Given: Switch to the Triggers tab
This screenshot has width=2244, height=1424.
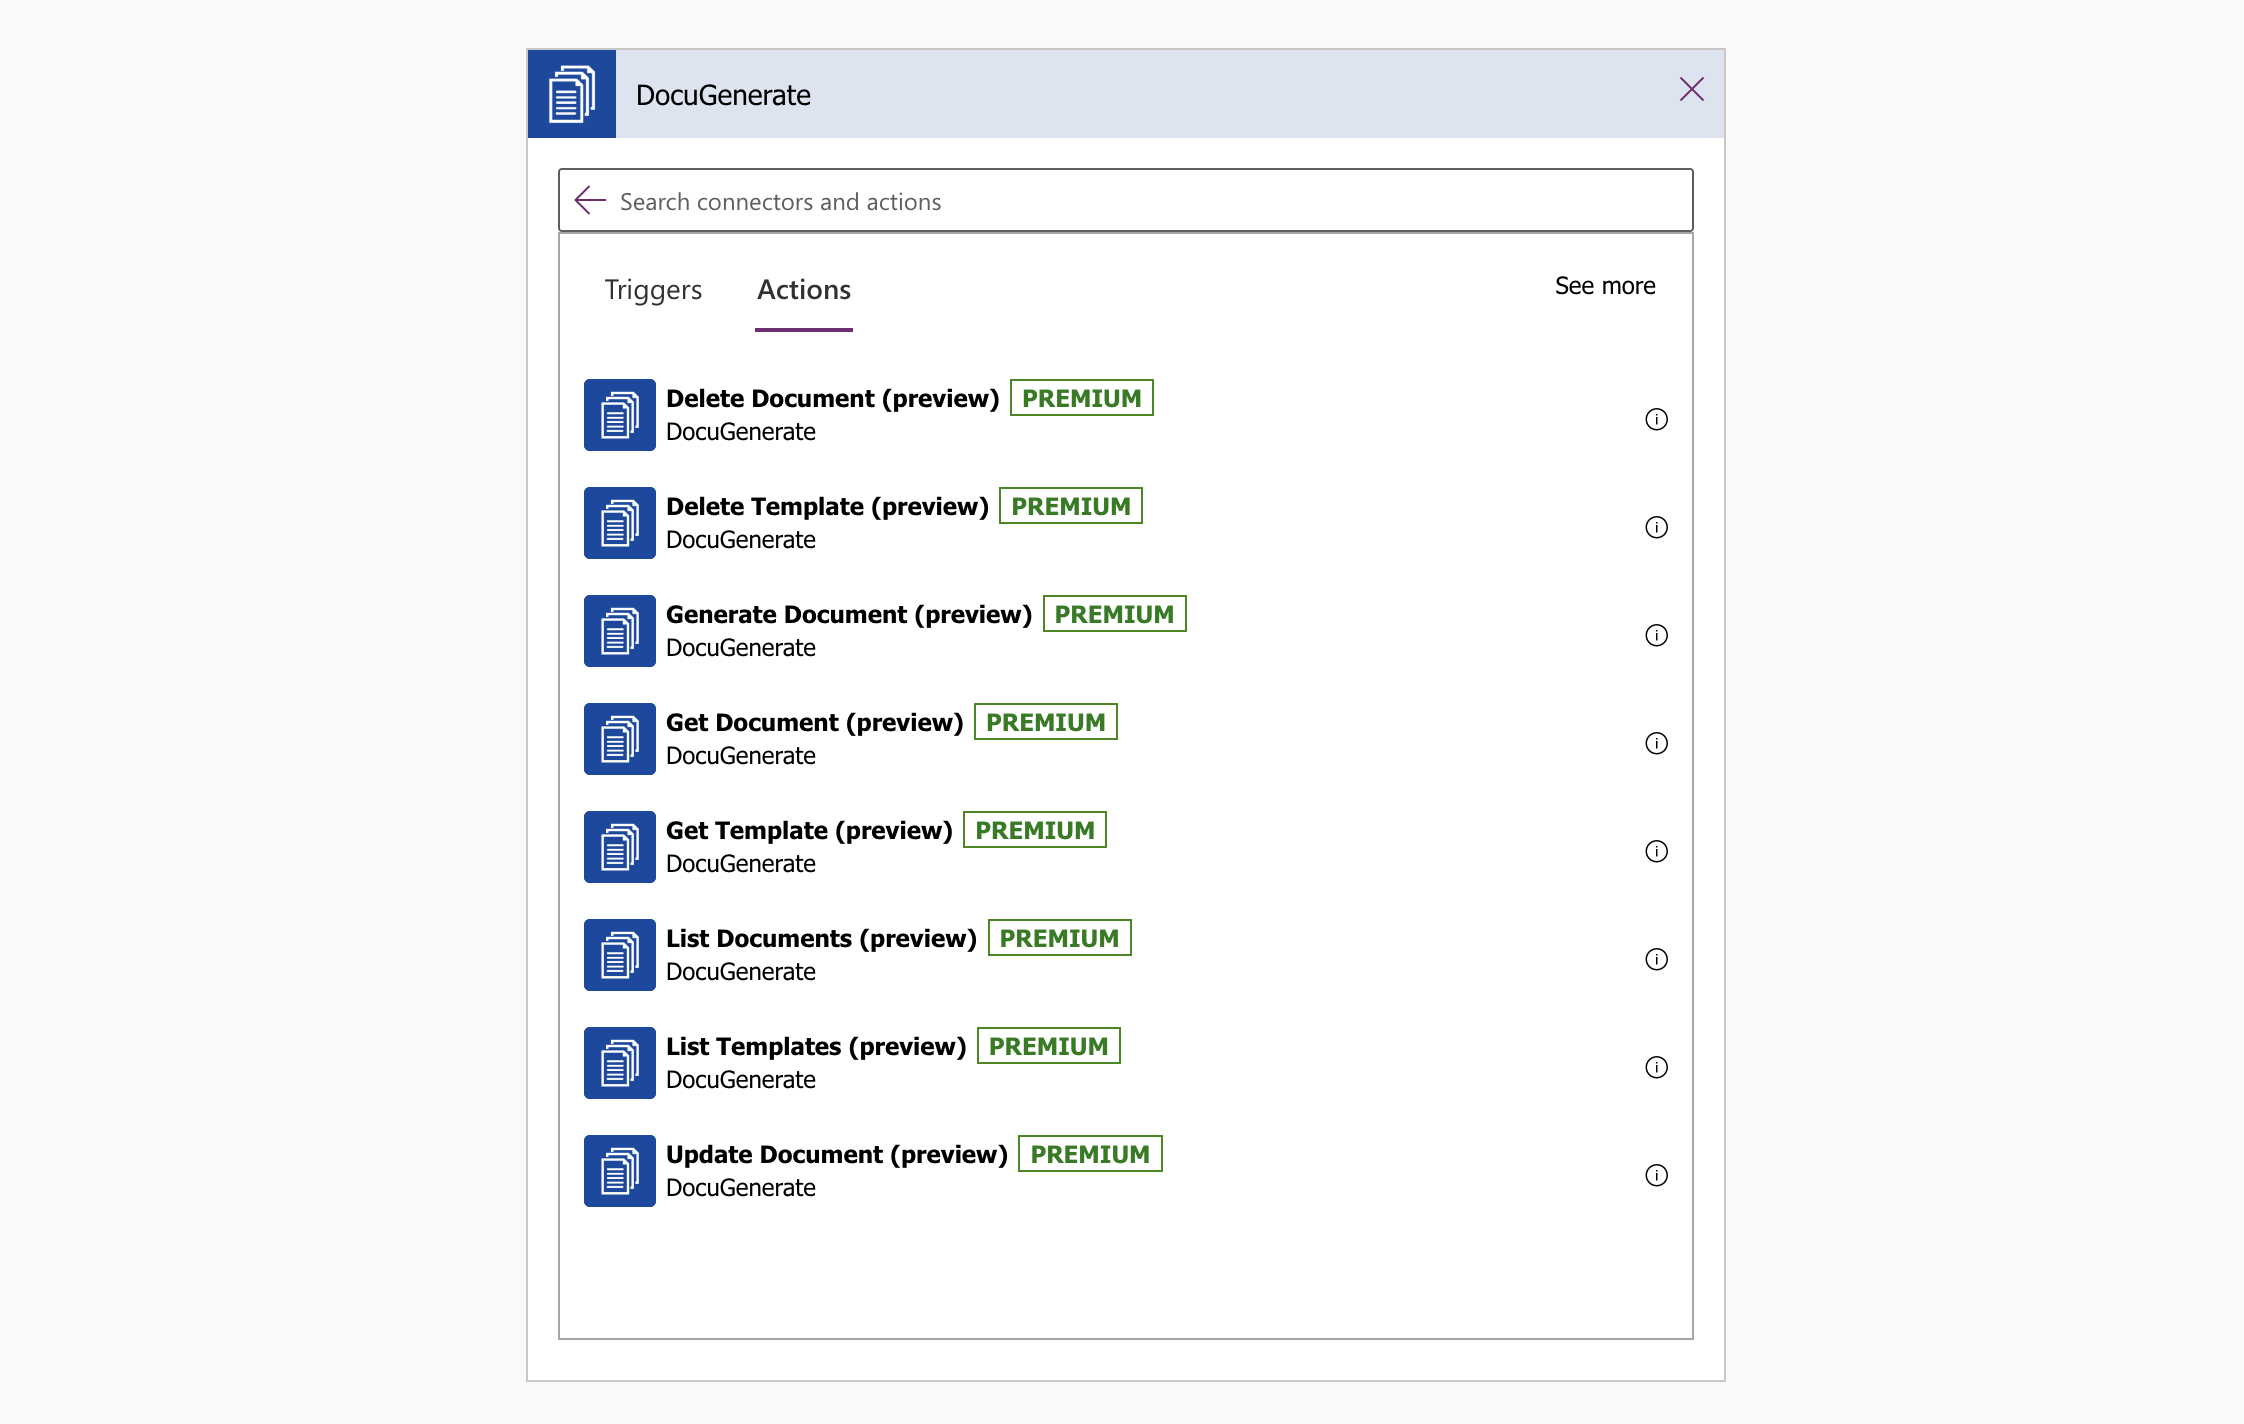Looking at the screenshot, I should tap(653, 290).
